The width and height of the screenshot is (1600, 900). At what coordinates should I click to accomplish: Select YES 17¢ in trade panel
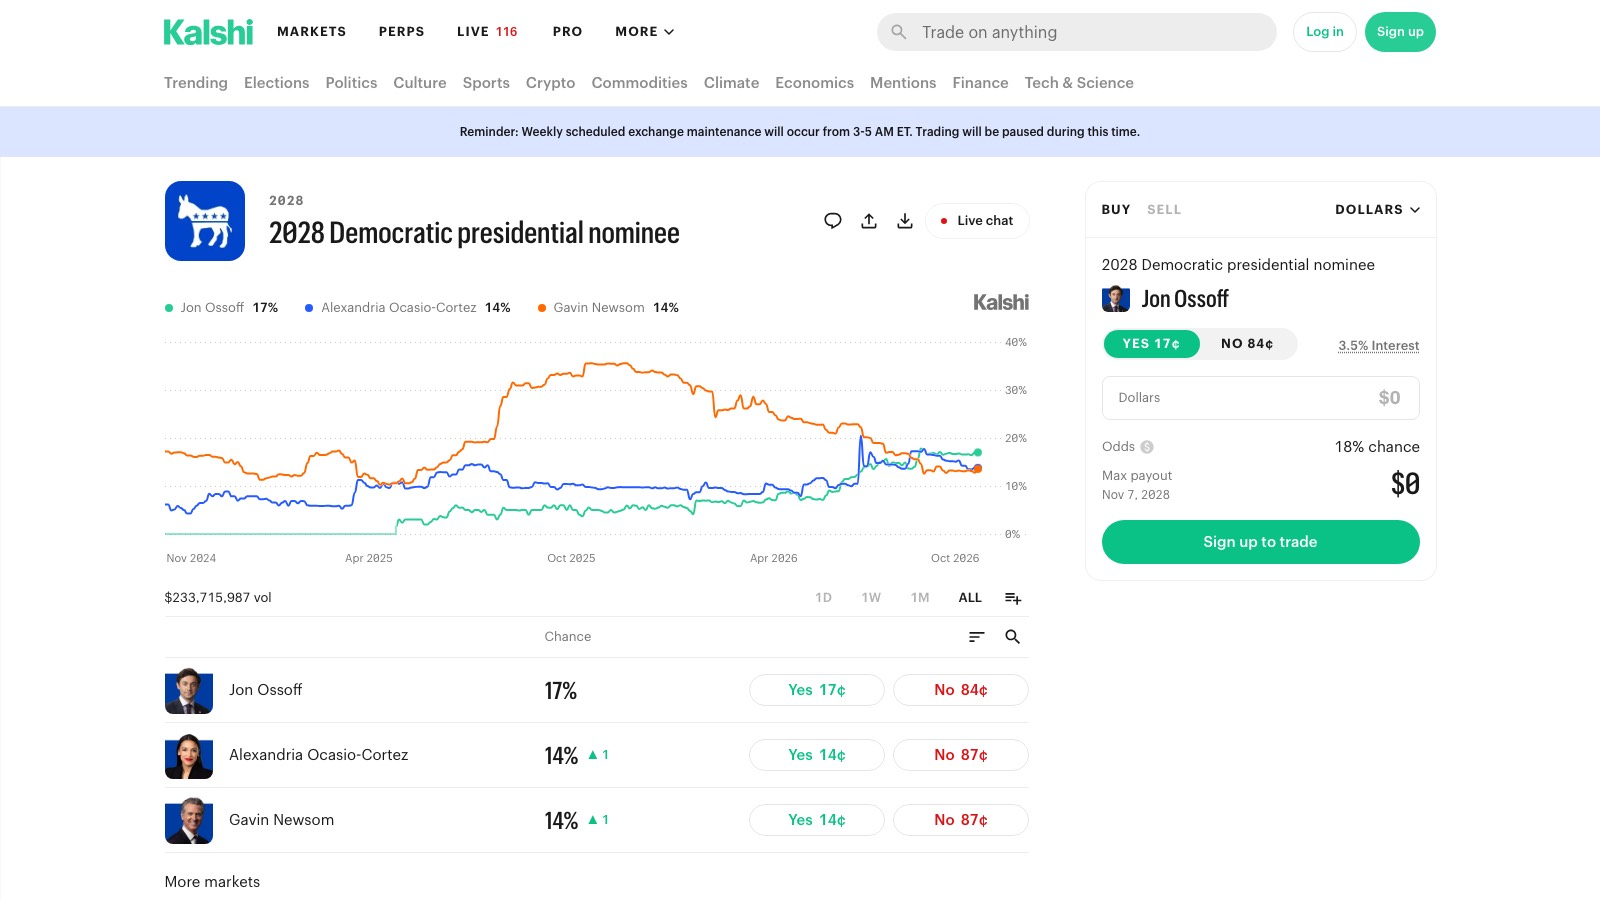click(x=1151, y=344)
